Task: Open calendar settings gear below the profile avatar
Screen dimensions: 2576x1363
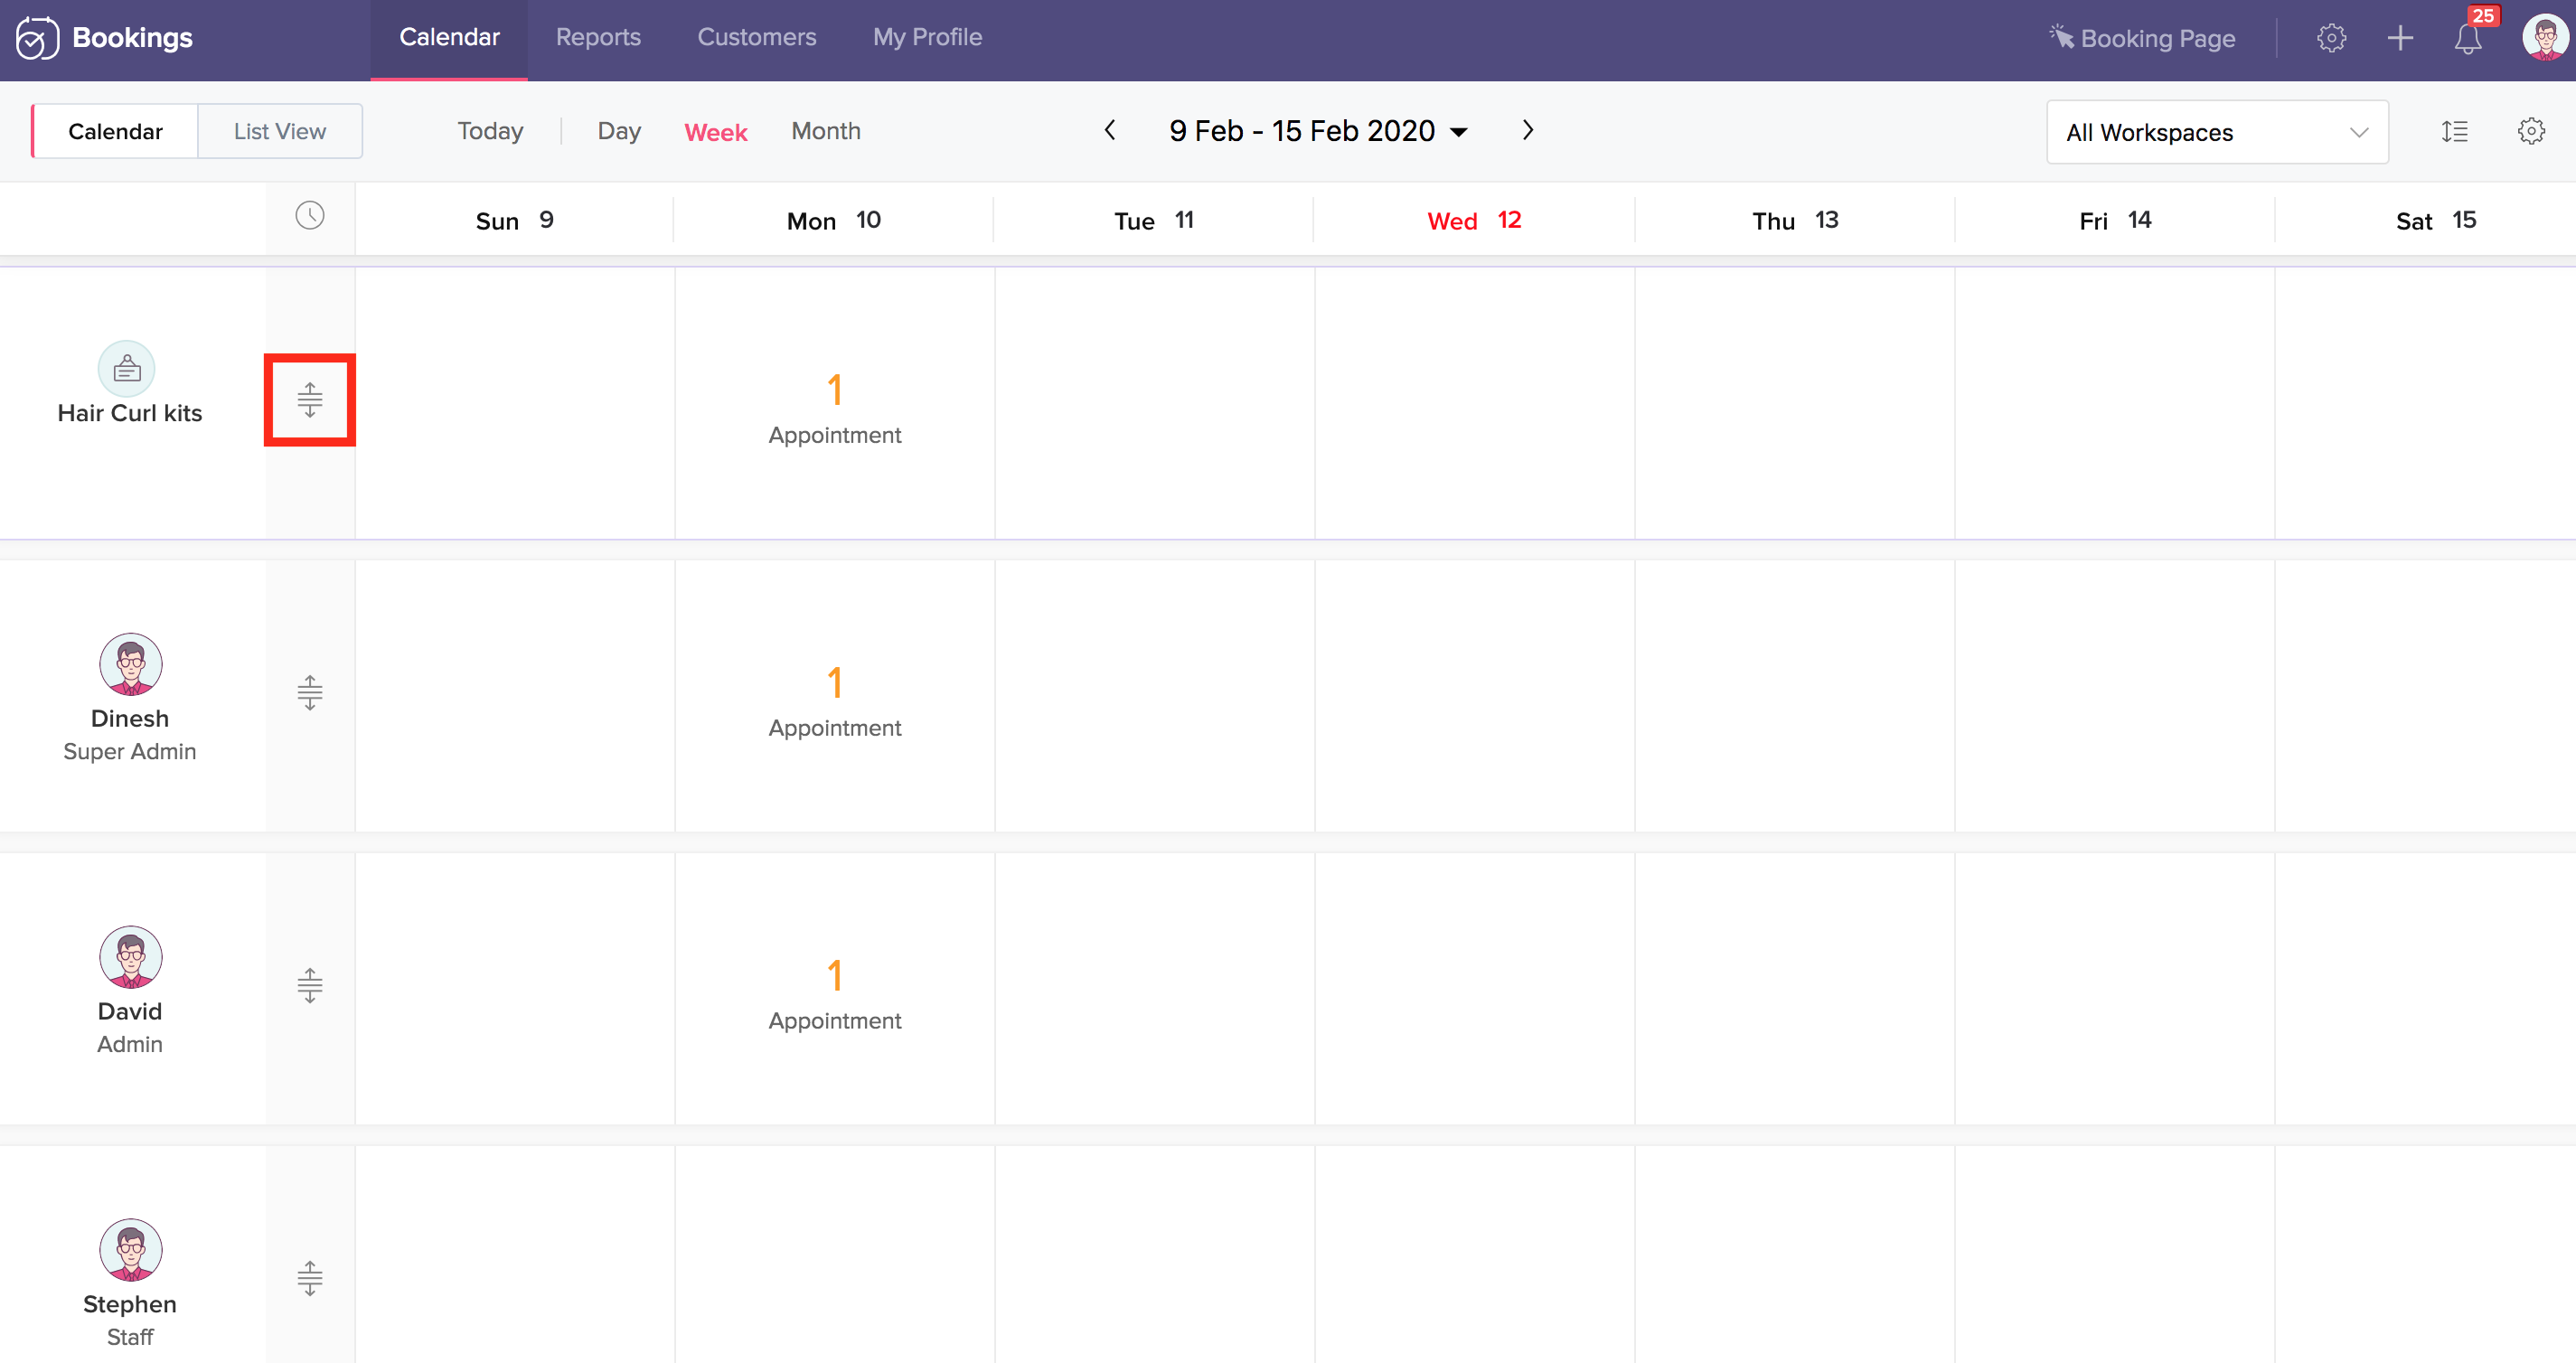Action: point(2531,131)
